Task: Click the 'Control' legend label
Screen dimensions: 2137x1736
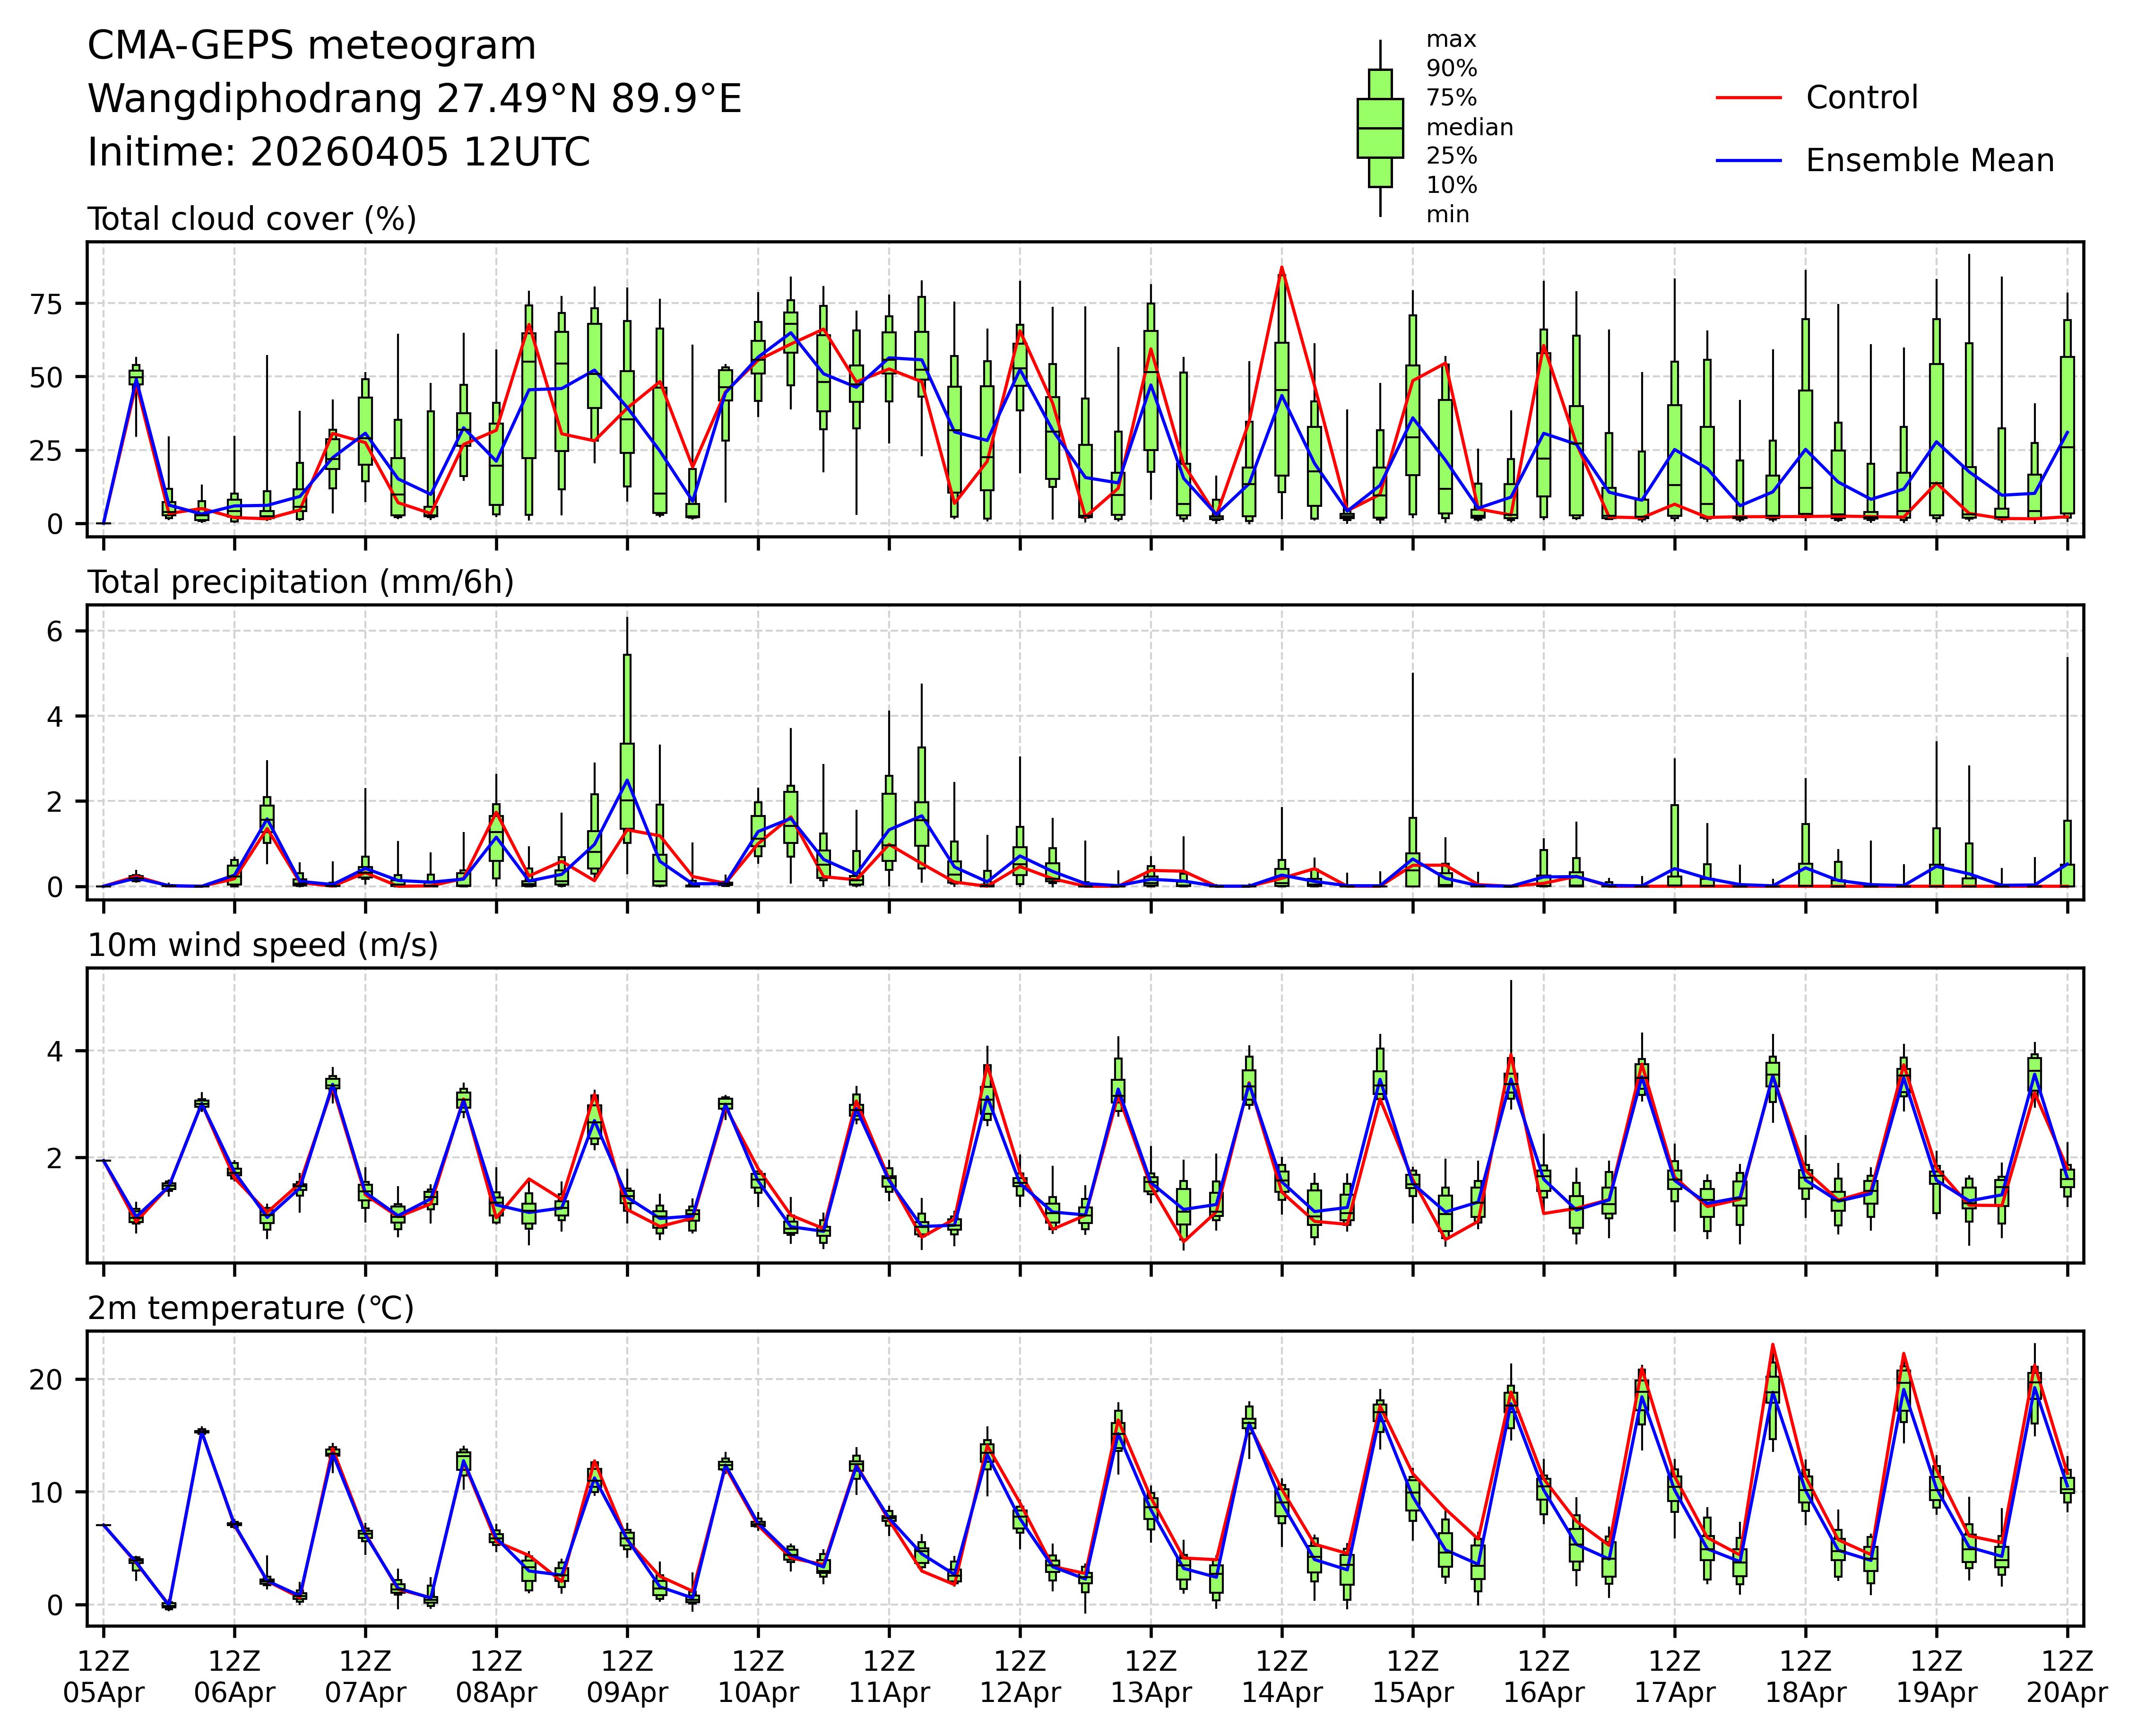Action: [x=1861, y=98]
